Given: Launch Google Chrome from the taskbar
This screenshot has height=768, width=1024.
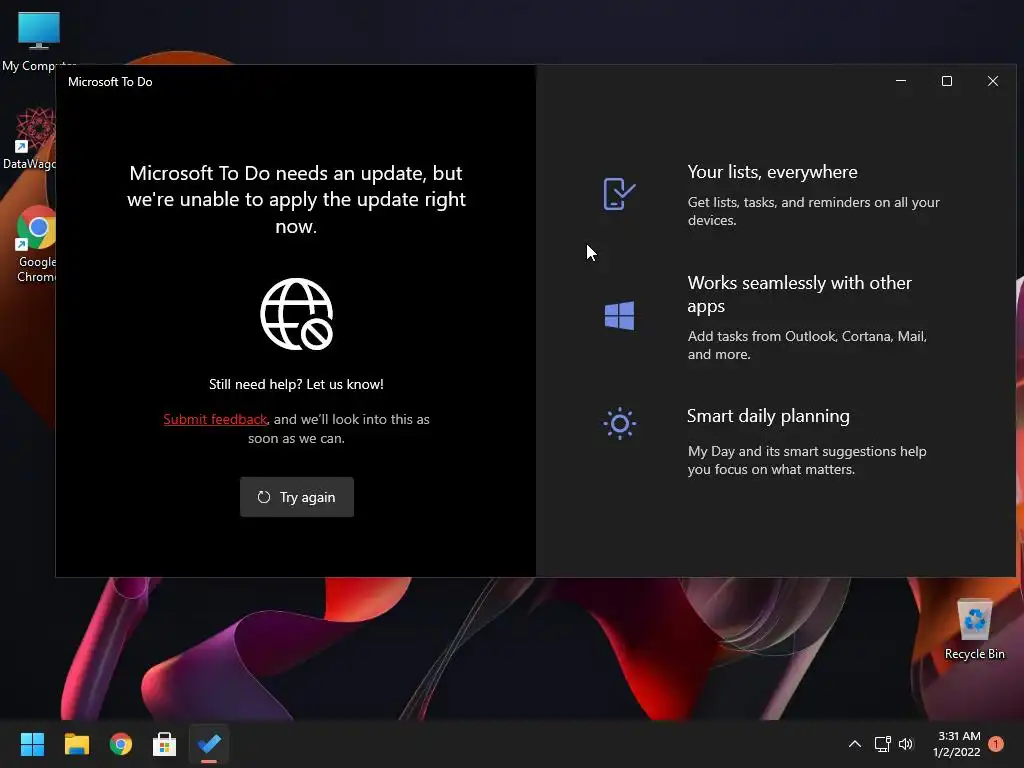Looking at the screenshot, I should point(120,744).
